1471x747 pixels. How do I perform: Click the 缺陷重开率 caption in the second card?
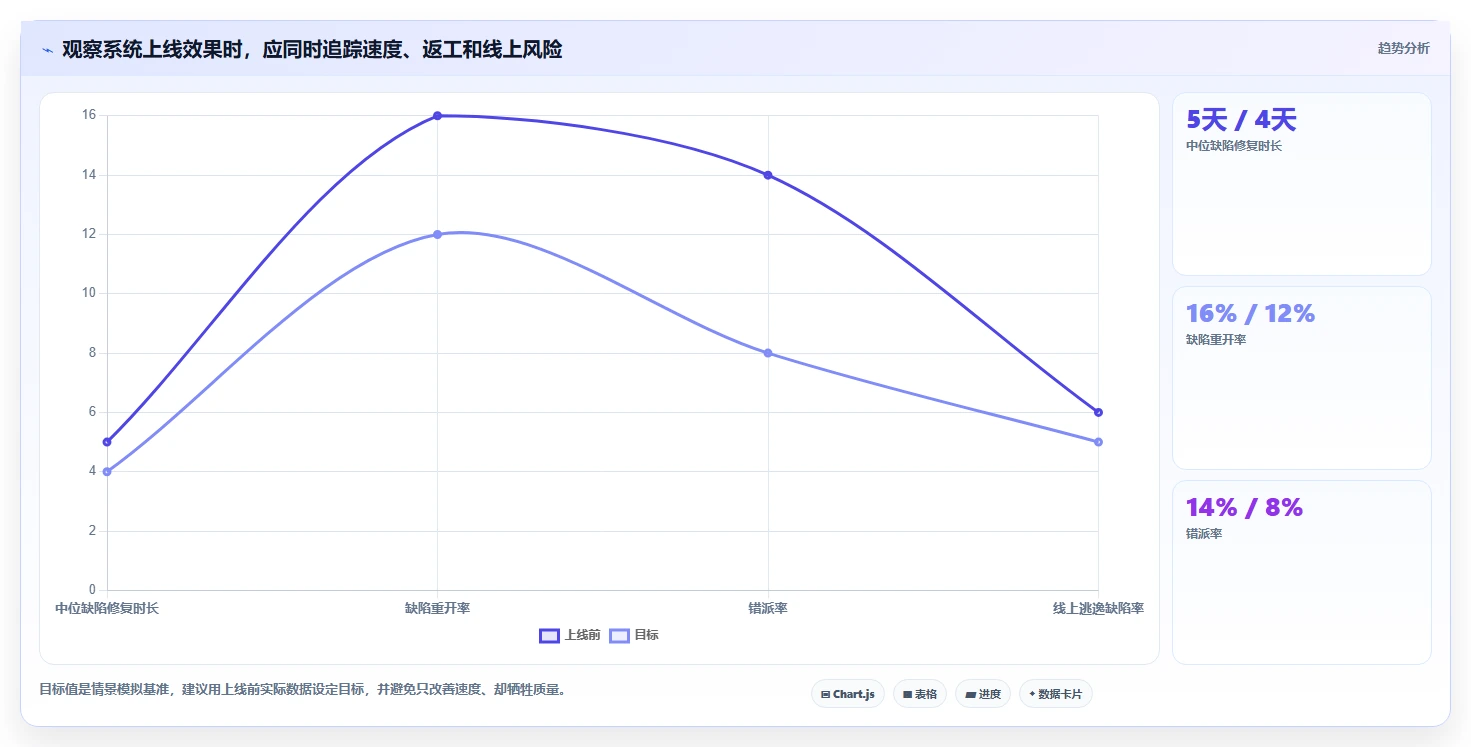(x=1216, y=340)
